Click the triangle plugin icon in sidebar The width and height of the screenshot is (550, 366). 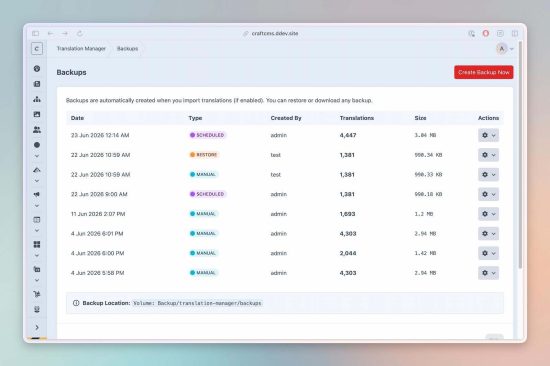pos(37,170)
